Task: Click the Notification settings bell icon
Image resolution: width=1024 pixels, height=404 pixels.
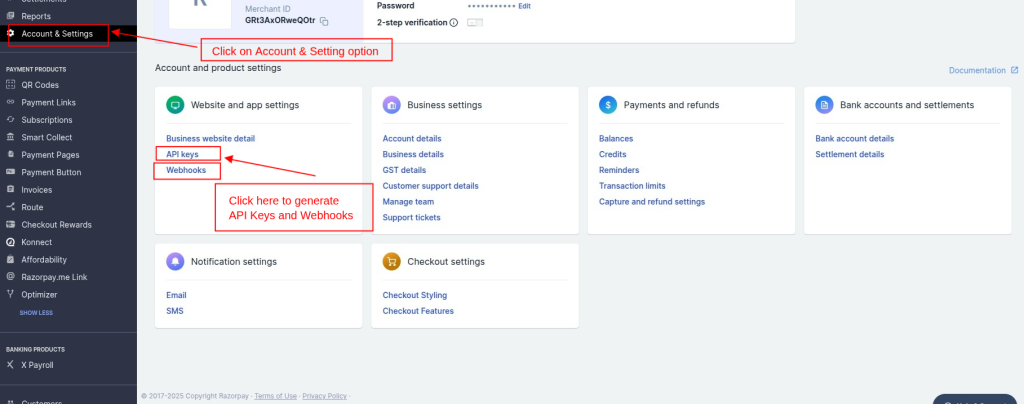Action: (175, 262)
